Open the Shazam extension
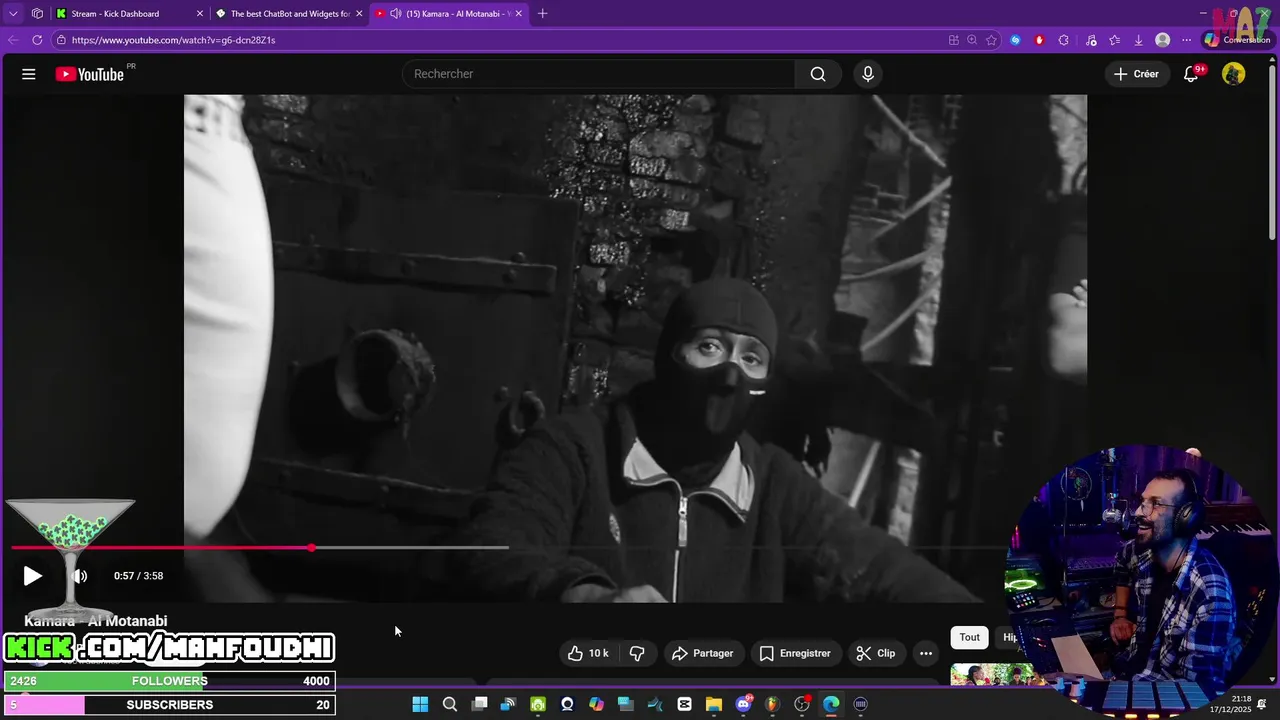 point(1016,40)
